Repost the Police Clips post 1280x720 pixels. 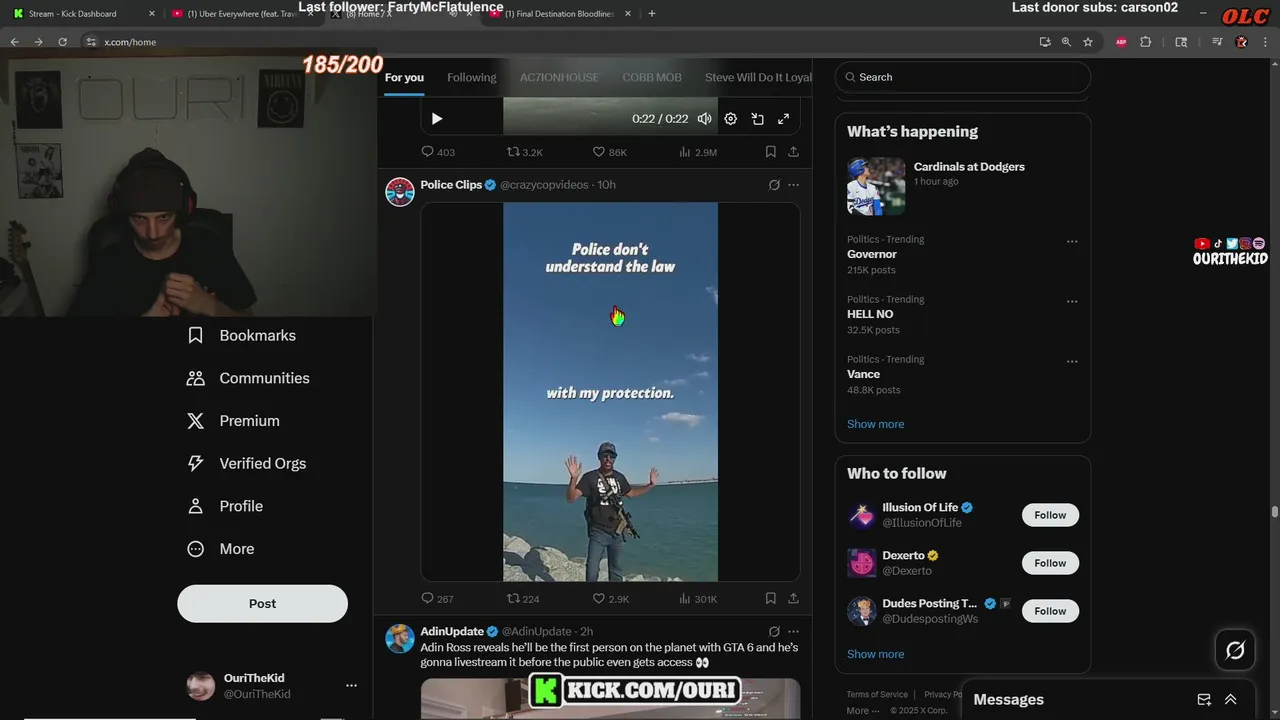pos(523,598)
